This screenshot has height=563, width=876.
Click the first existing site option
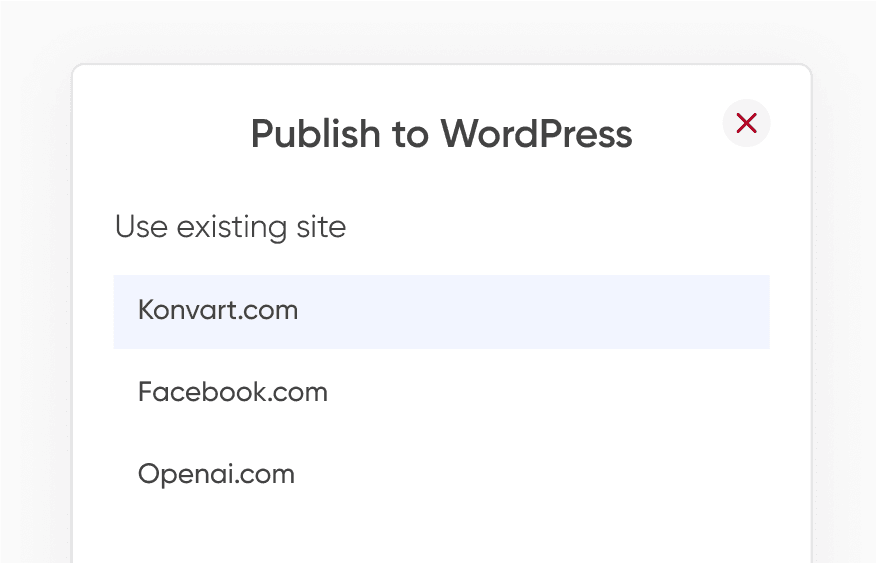pos(441,311)
